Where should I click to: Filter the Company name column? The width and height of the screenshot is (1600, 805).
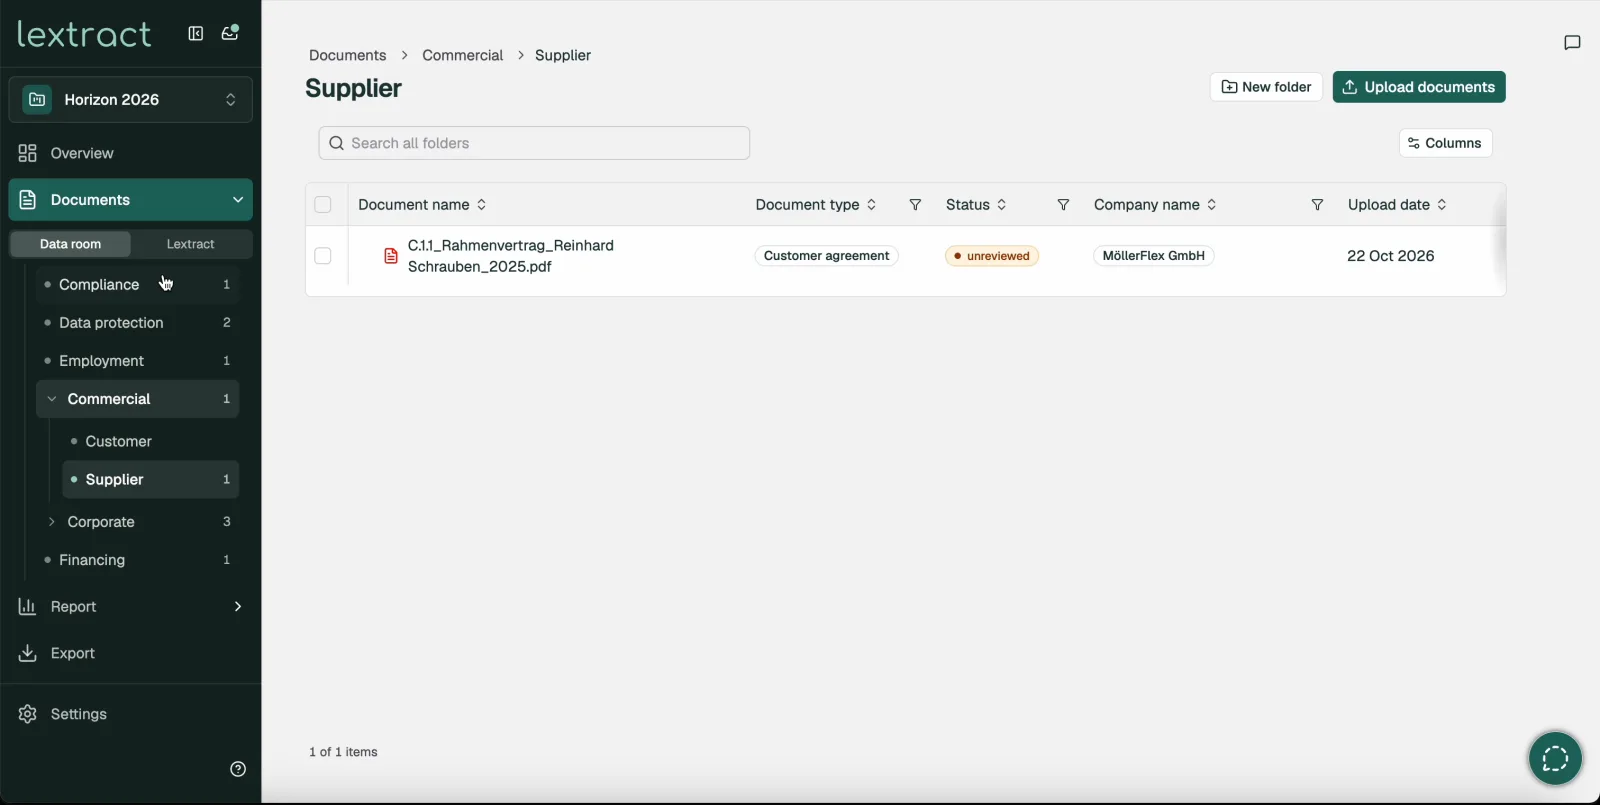(x=1317, y=205)
